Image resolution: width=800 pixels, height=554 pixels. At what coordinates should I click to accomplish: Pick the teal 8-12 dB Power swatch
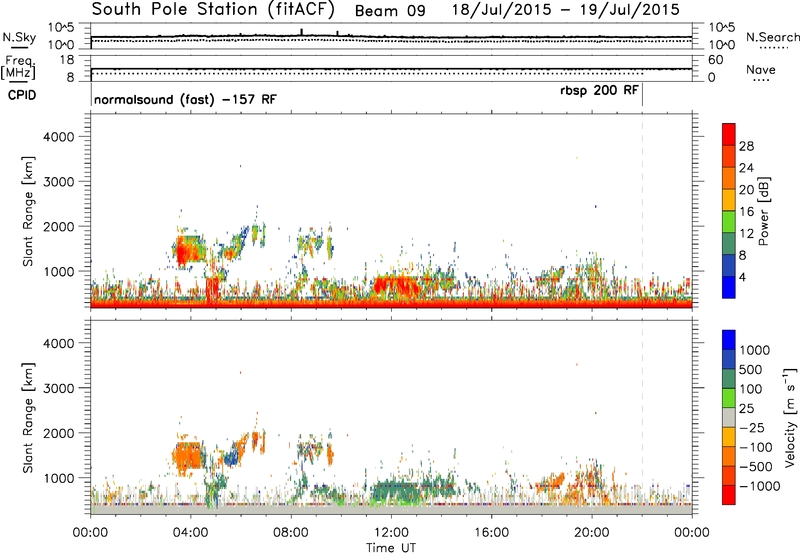pos(729,244)
